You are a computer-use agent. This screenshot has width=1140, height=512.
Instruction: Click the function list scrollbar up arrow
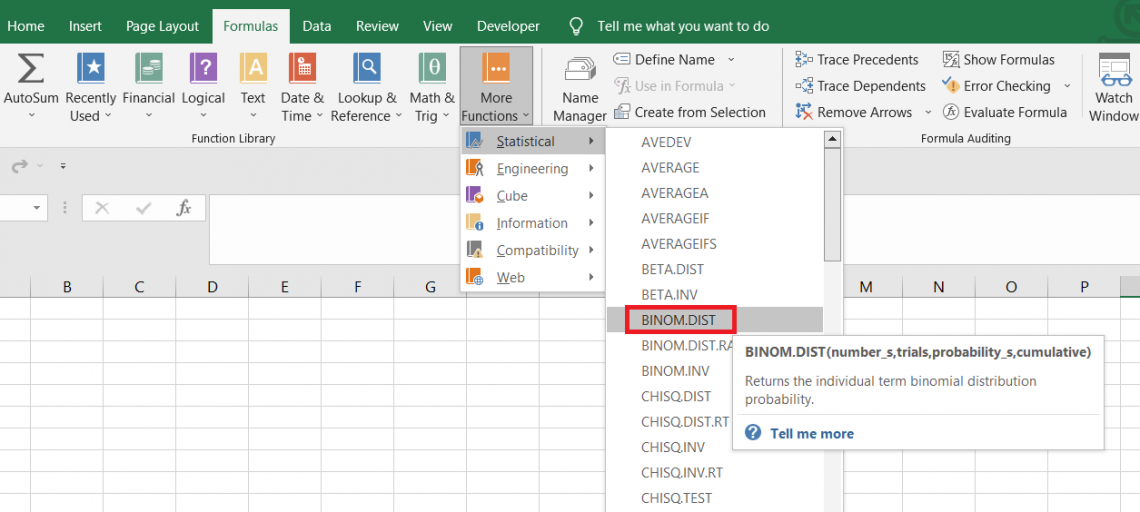click(832, 140)
